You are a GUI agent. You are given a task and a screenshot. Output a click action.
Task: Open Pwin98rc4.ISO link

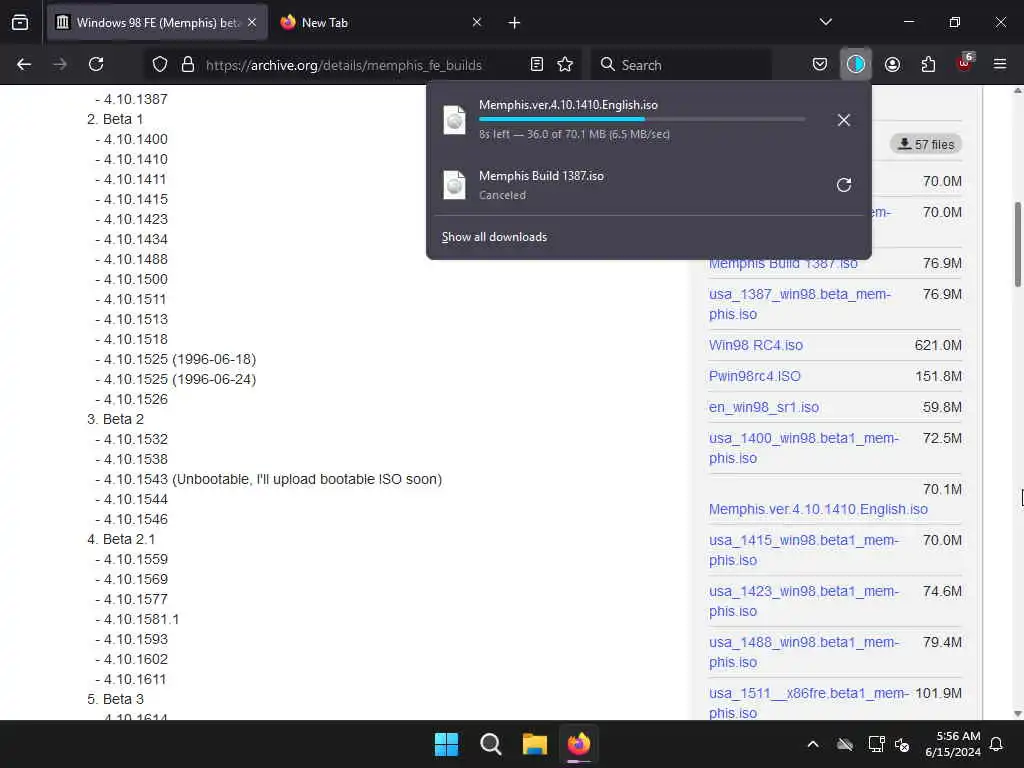(754, 376)
